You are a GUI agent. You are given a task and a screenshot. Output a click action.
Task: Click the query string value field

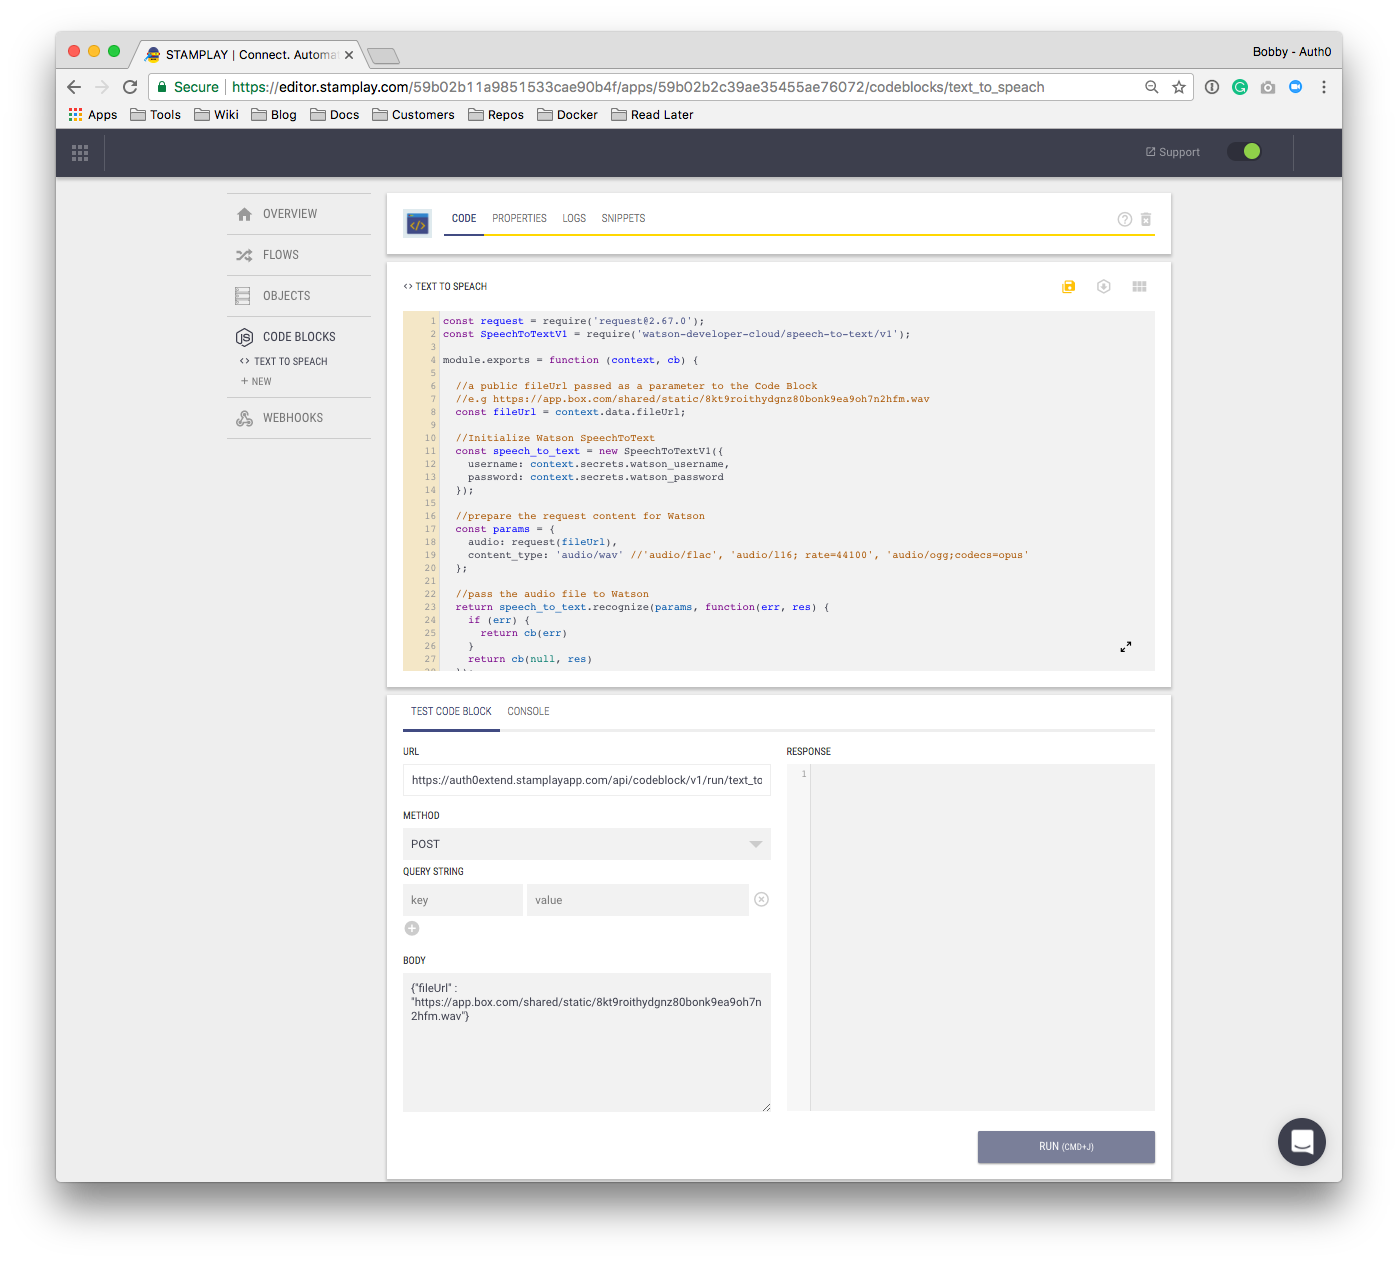(638, 900)
